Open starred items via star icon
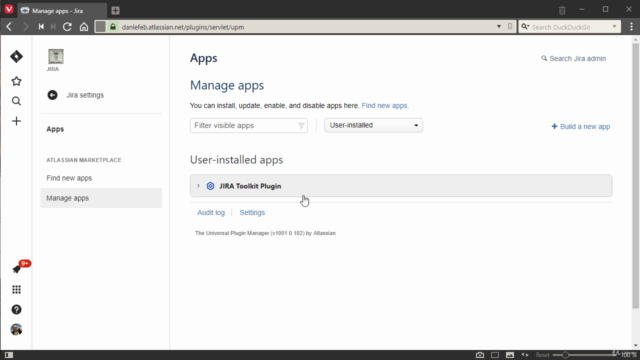This screenshot has height=360, width=640. 16,81
